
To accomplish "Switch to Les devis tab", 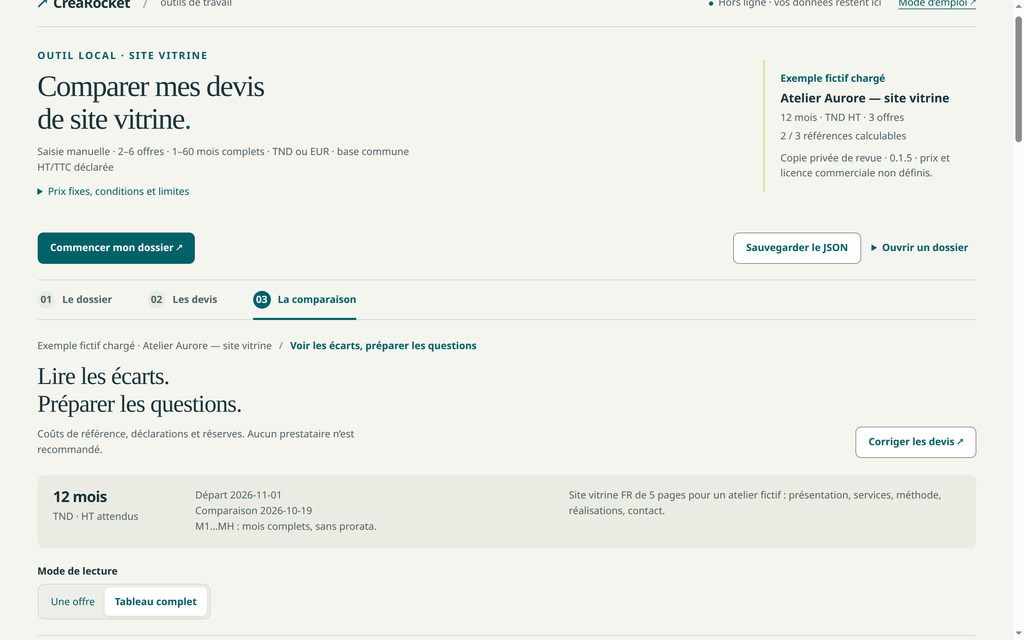I will (x=182, y=300).
